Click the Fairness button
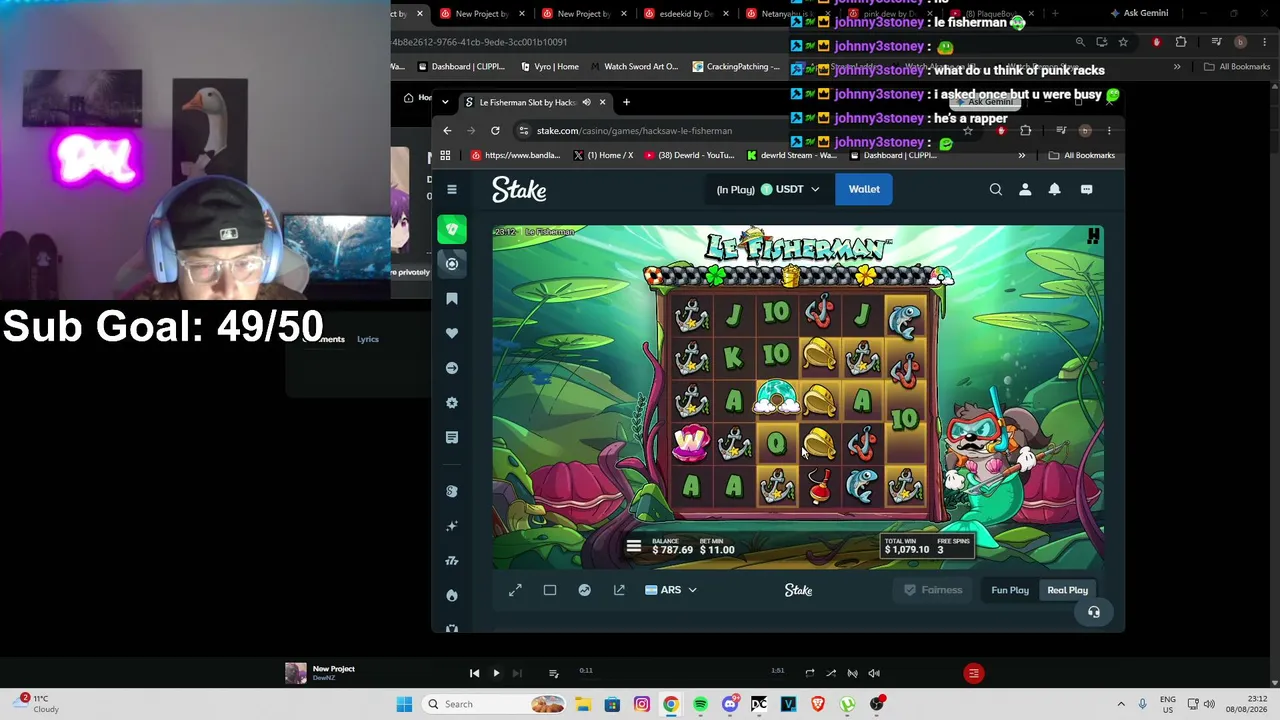 [x=932, y=590]
